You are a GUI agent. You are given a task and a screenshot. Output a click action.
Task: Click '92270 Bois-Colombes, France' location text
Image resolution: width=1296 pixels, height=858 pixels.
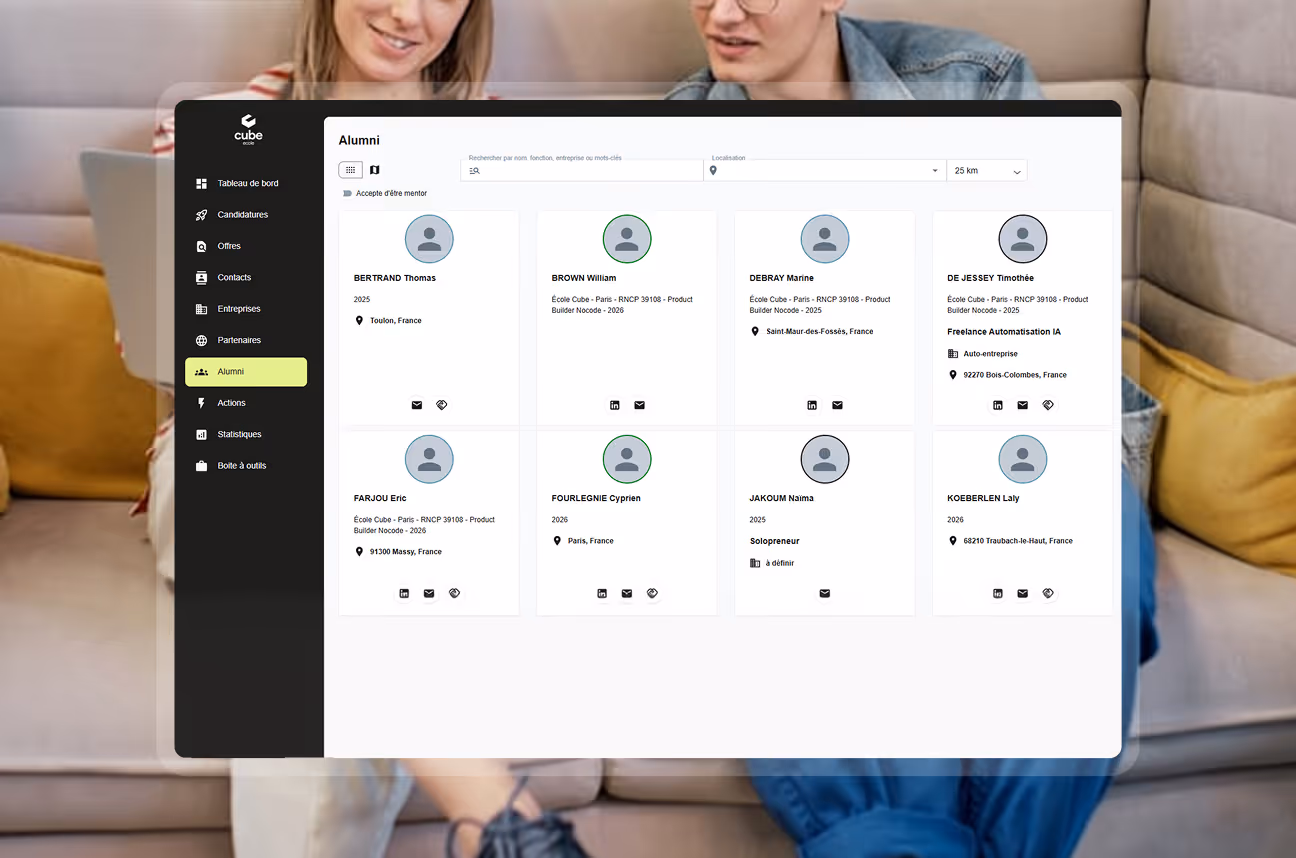coord(1015,375)
